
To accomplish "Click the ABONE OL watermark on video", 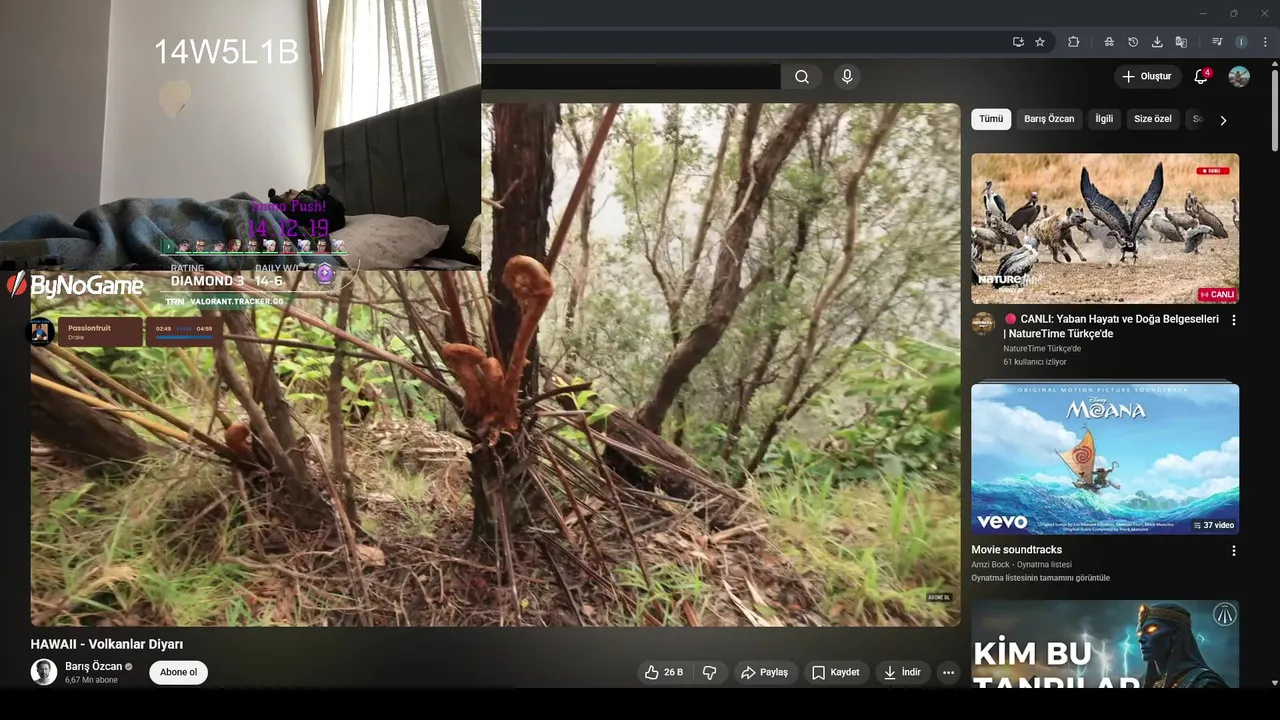I will point(938,597).
